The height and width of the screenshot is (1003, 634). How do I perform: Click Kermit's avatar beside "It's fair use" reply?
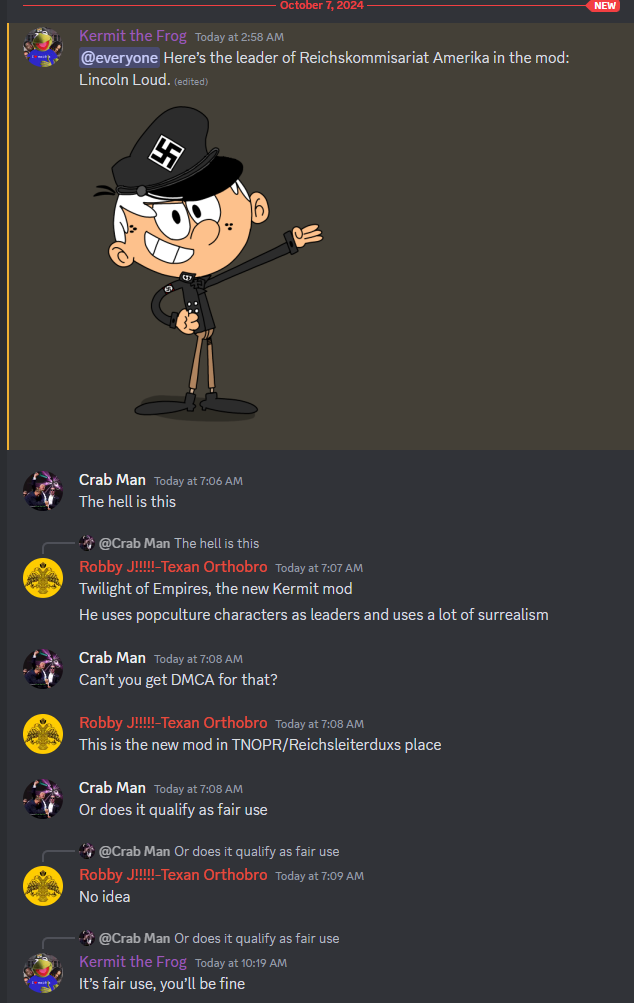(x=43, y=973)
